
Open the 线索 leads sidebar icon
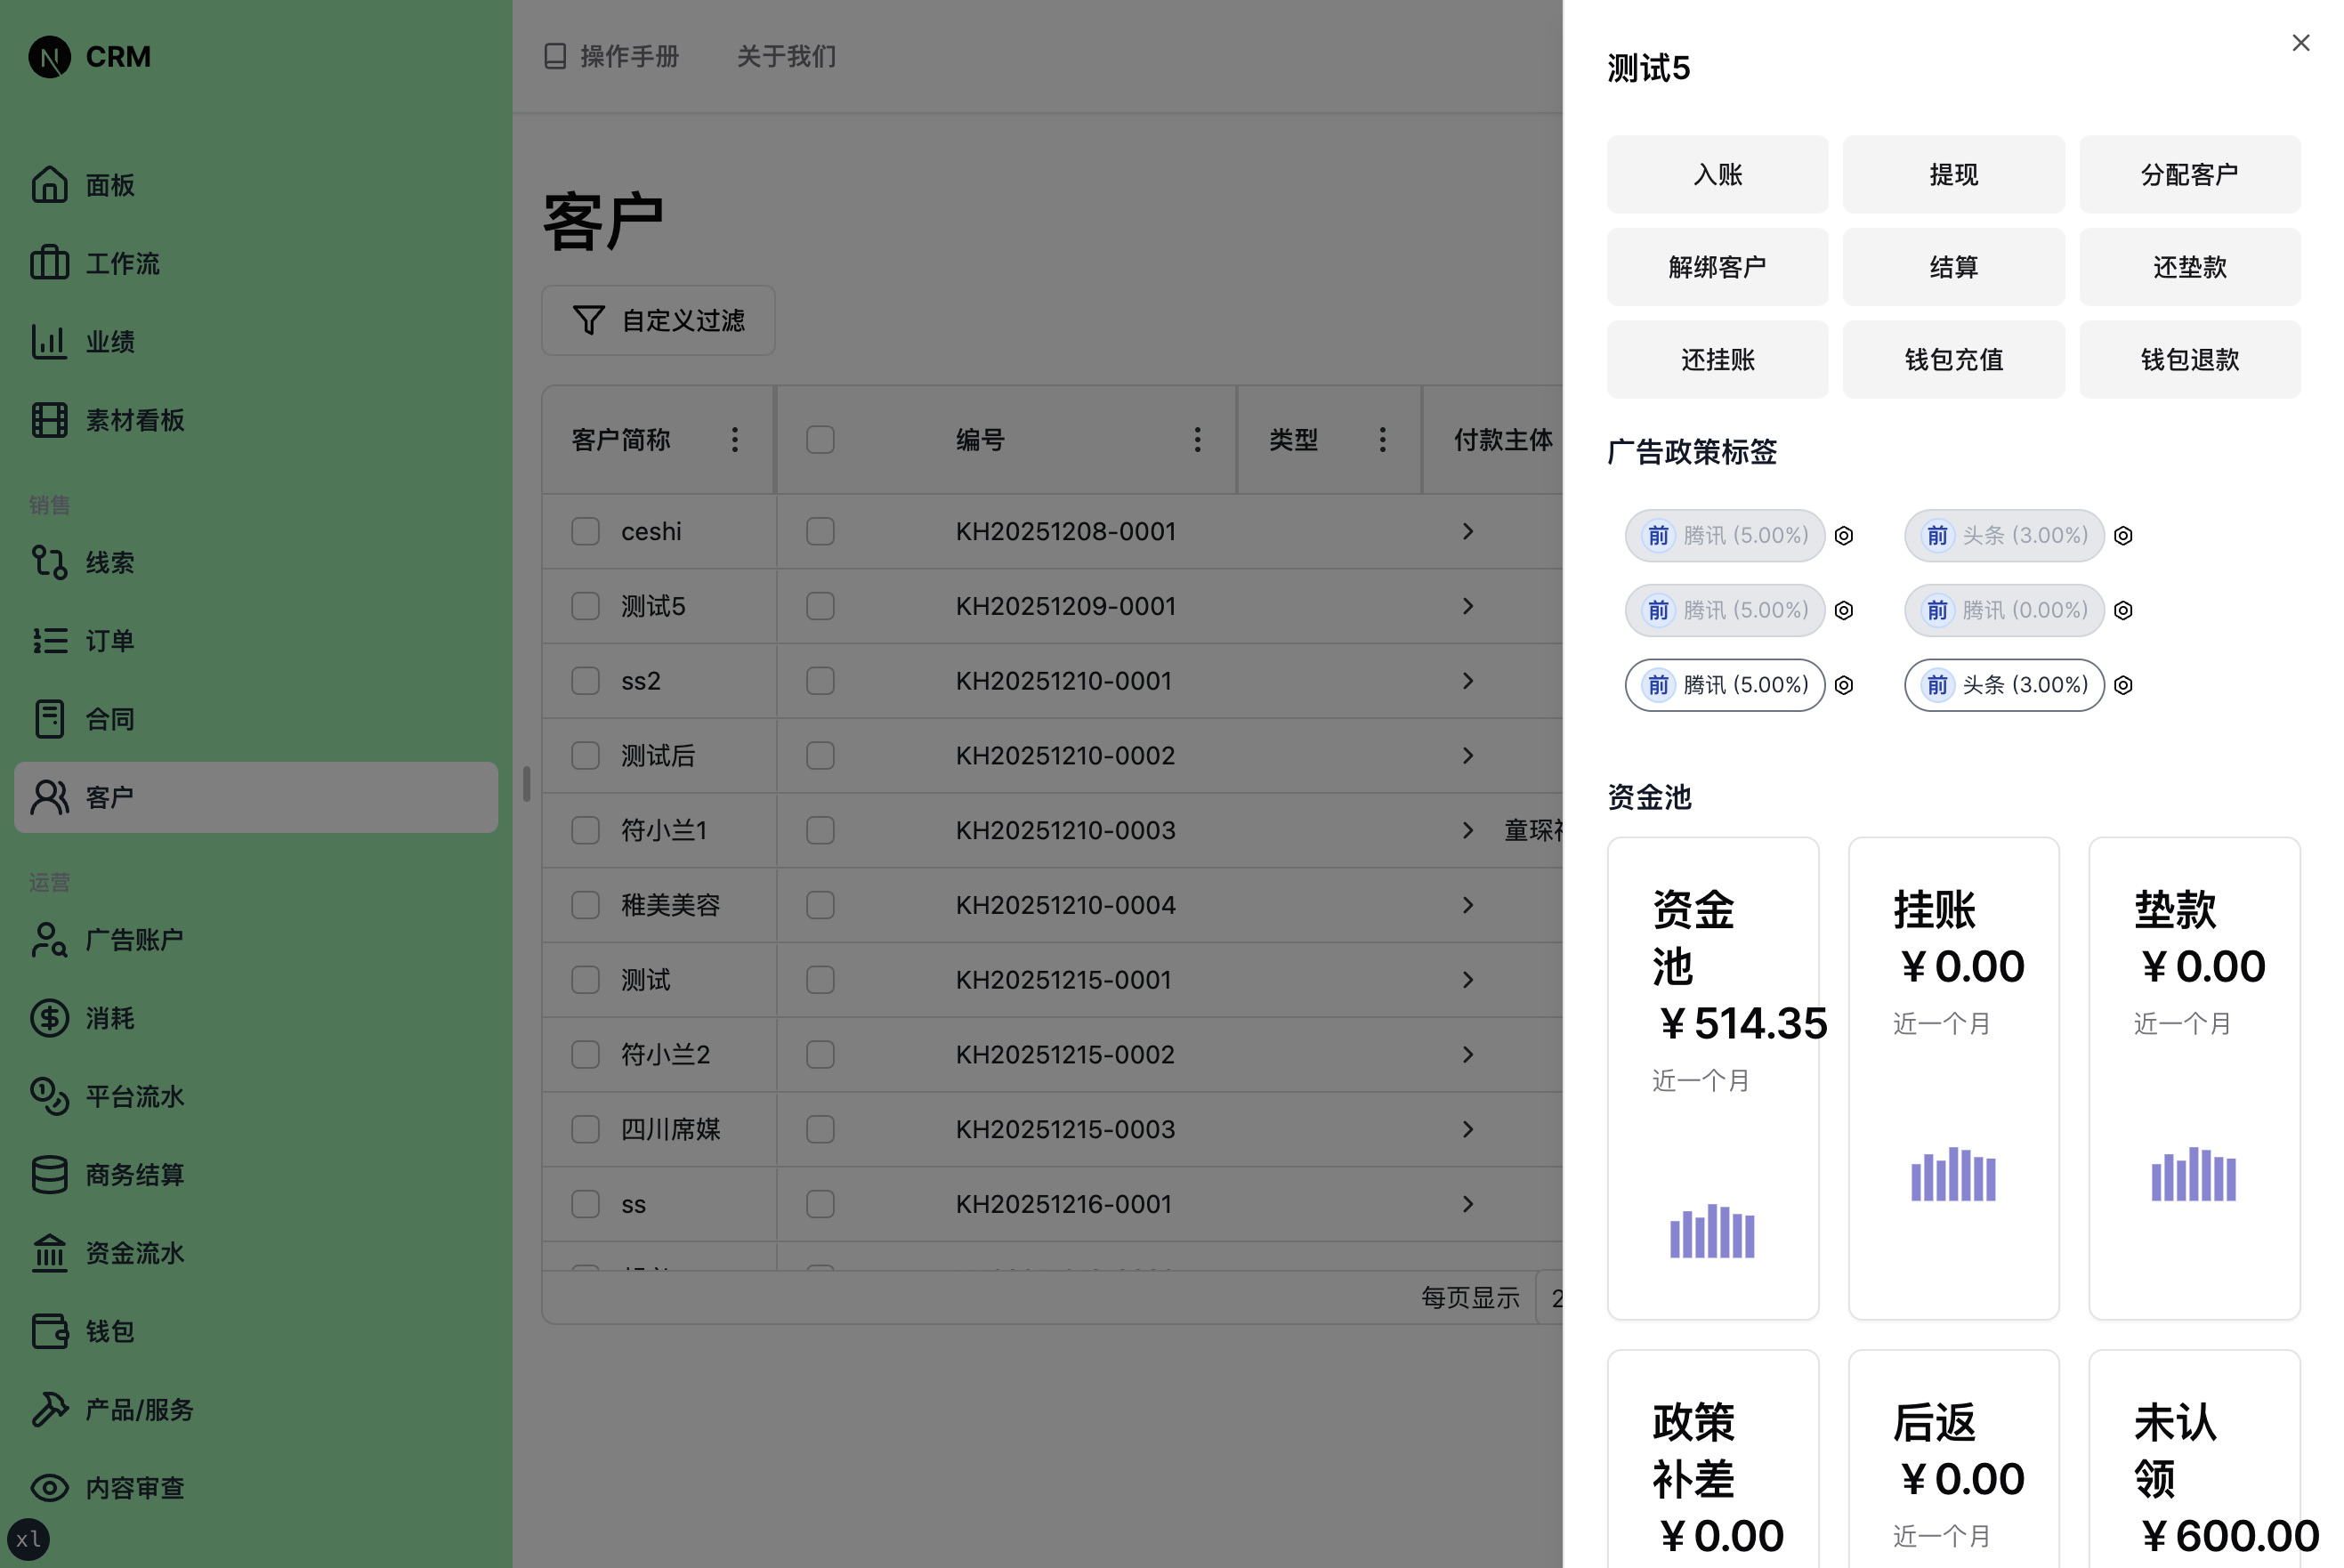[50, 562]
